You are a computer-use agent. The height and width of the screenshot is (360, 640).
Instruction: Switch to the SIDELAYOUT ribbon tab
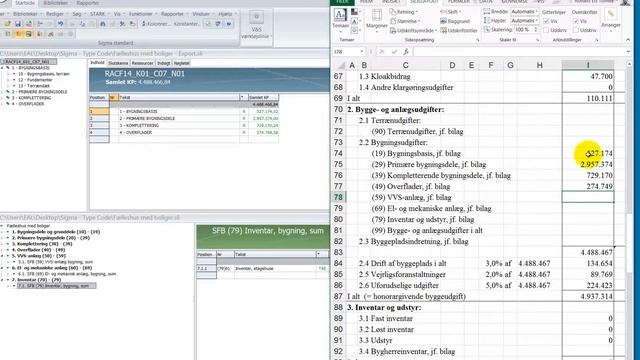point(424,2)
